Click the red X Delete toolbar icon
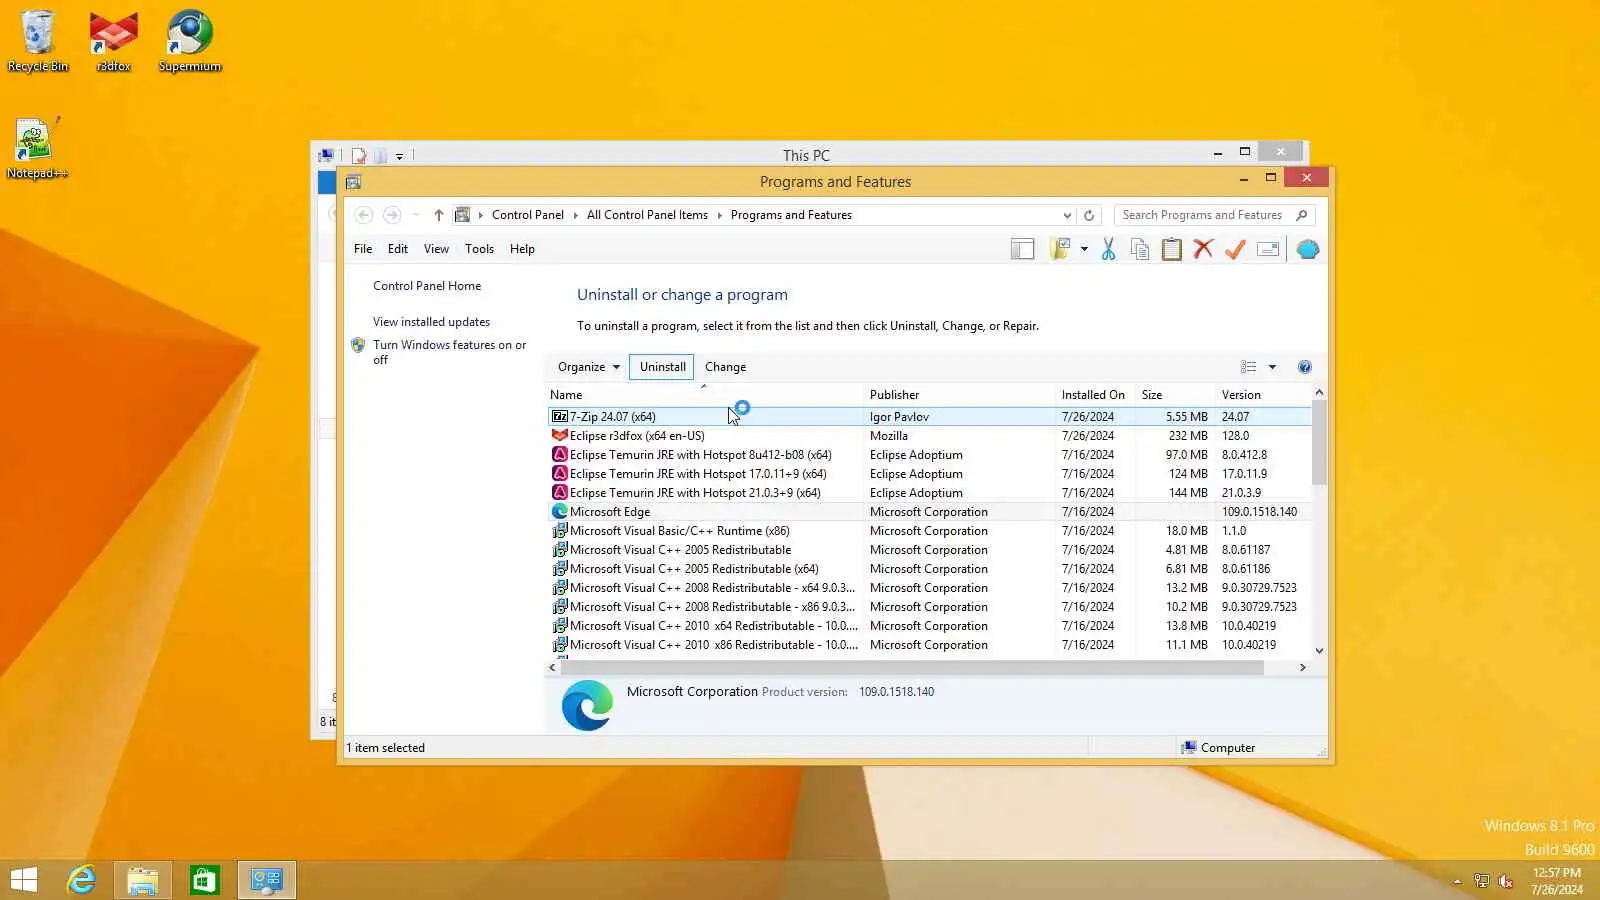The width and height of the screenshot is (1600, 900). point(1204,249)
